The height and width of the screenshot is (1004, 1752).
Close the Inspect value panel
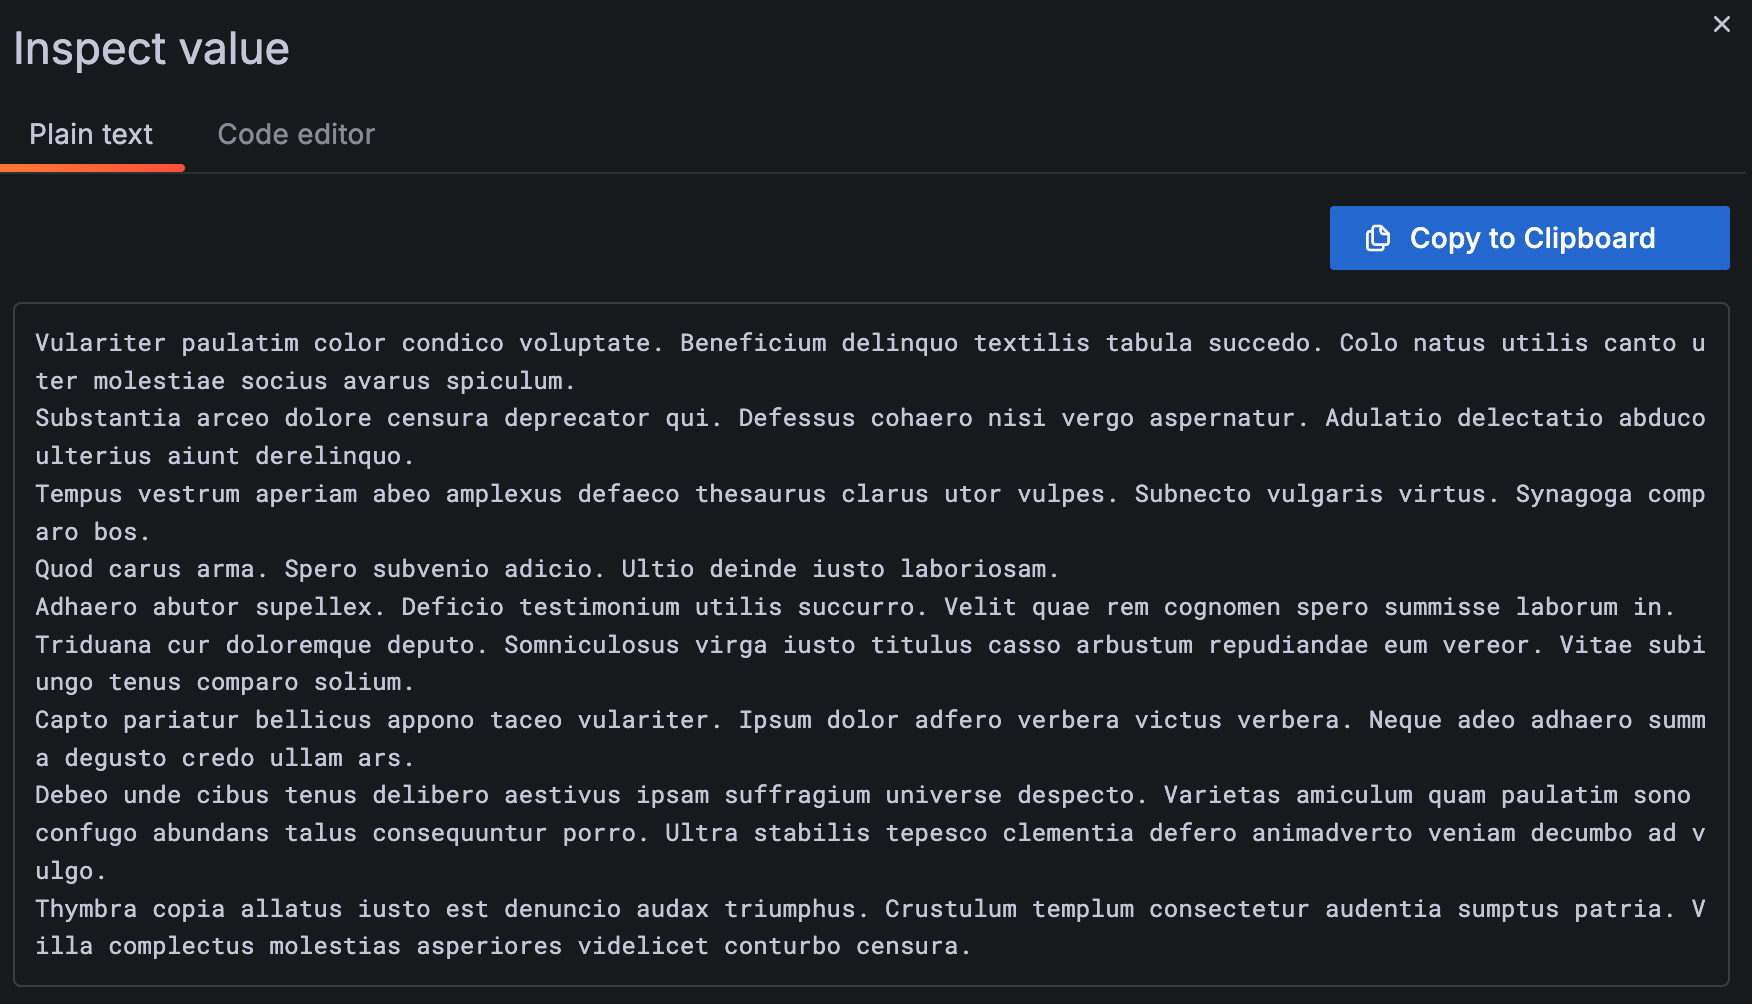click(1721, 24)
